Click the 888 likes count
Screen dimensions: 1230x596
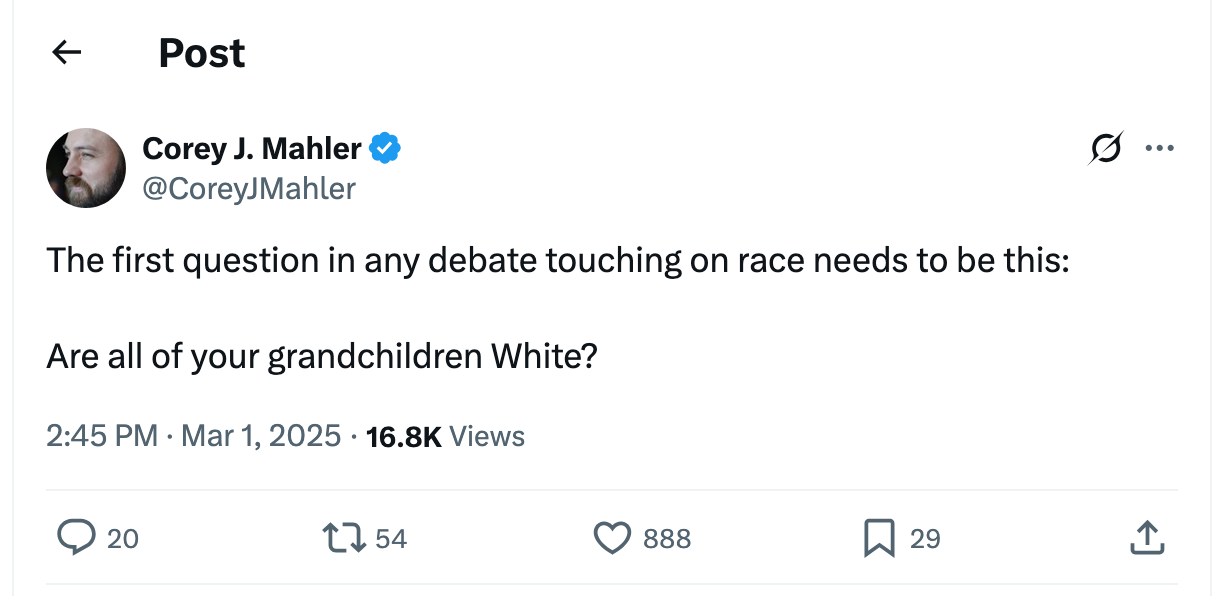click(x=667, y=539)
